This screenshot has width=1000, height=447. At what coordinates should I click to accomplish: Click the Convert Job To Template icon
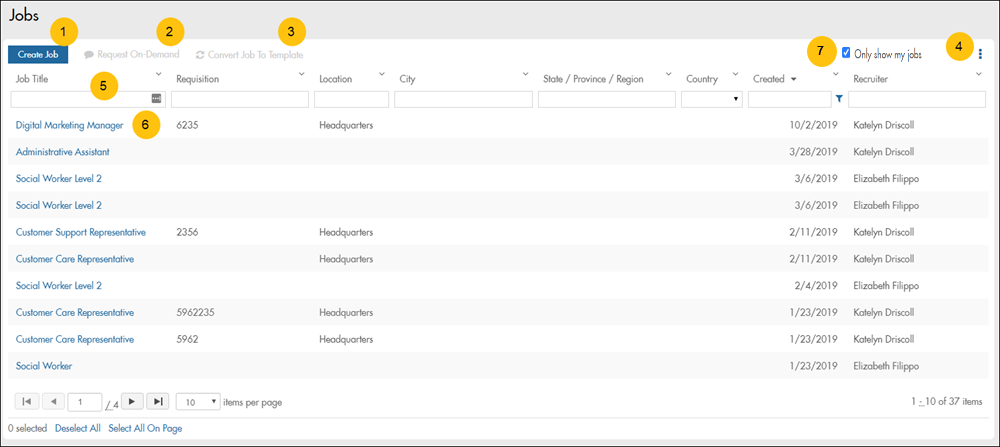[200, 55]
